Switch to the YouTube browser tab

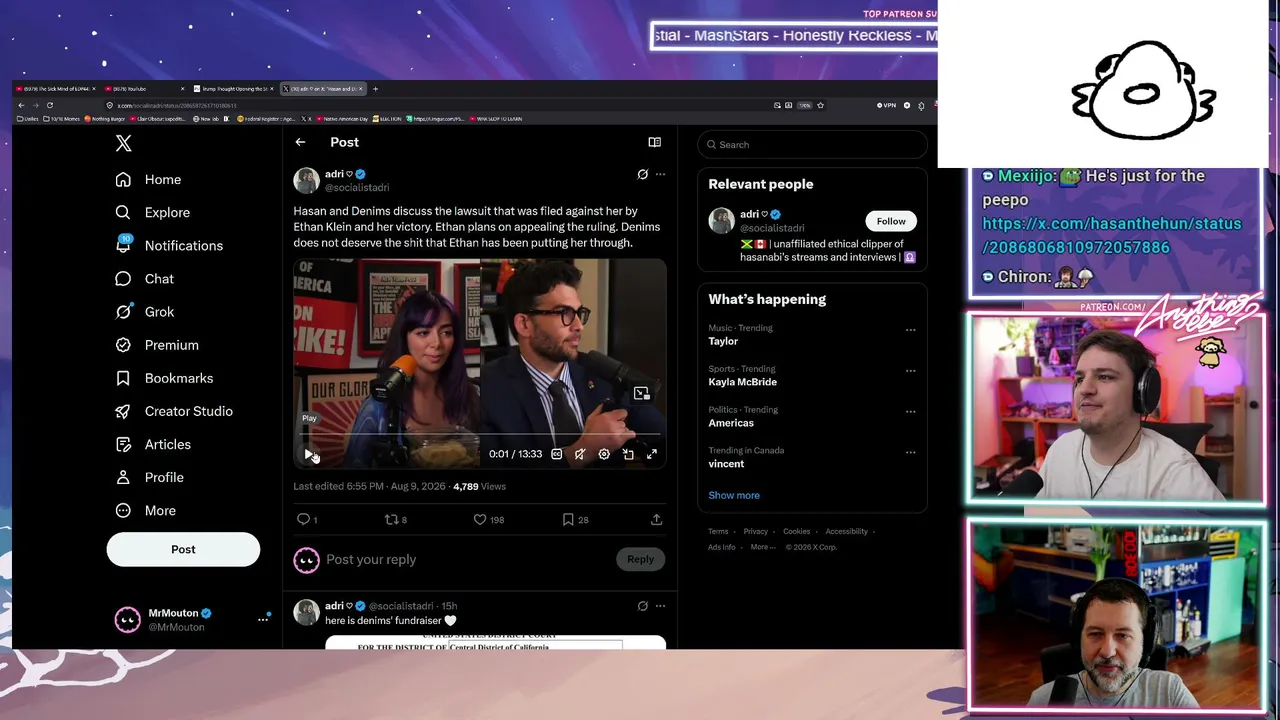click(145, 89)
